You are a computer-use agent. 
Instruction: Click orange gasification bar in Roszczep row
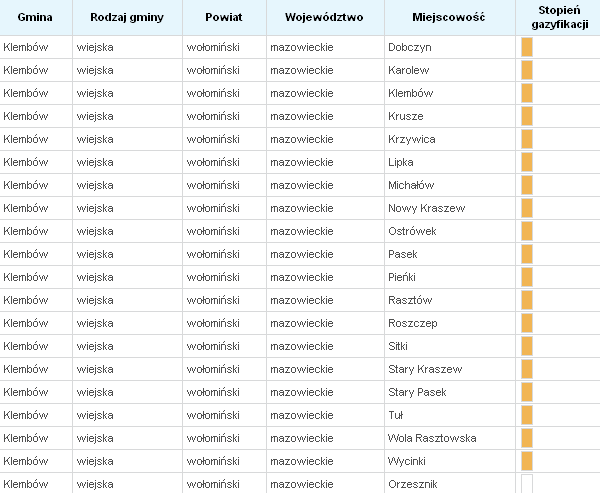coord(527,323)
